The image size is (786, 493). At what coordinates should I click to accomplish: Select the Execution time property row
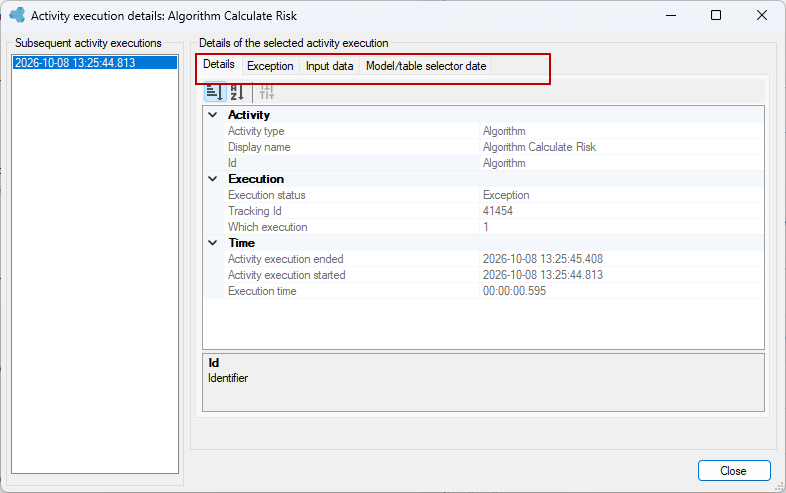pyautogui.click(x=494, y=291)
